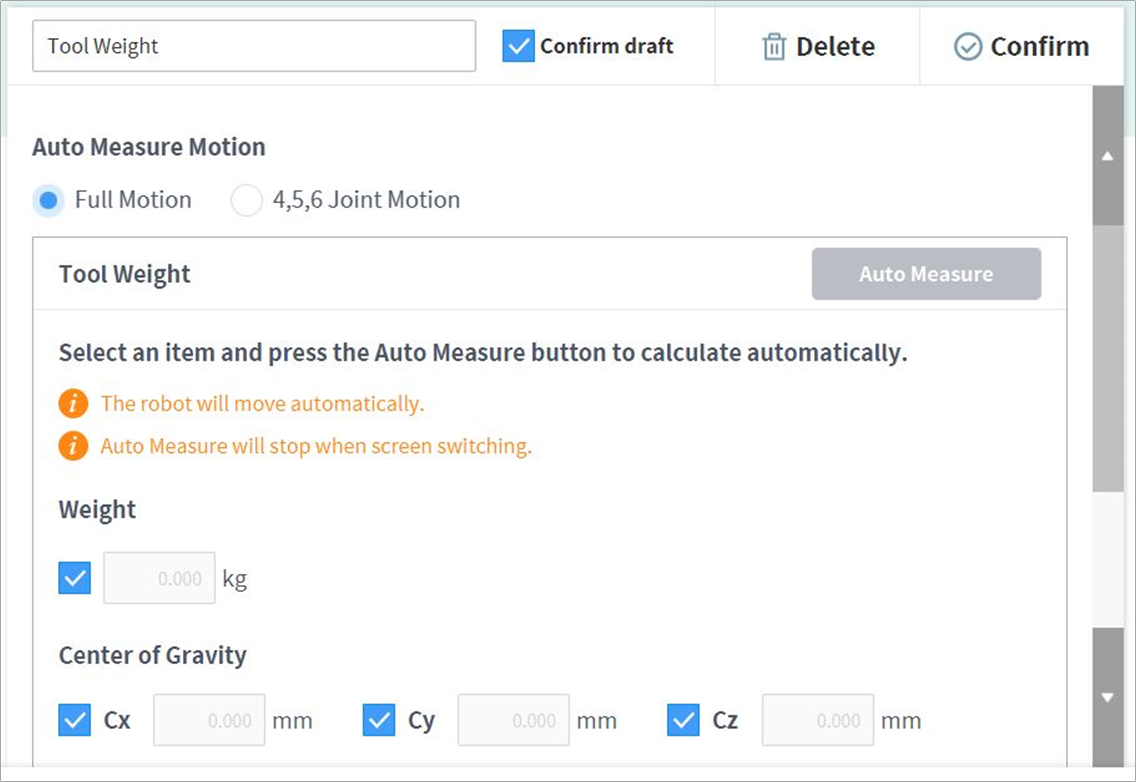Disable the Cx center of gravity checkbox
The image size is (1136, 782).
click(x=75, y=720)
